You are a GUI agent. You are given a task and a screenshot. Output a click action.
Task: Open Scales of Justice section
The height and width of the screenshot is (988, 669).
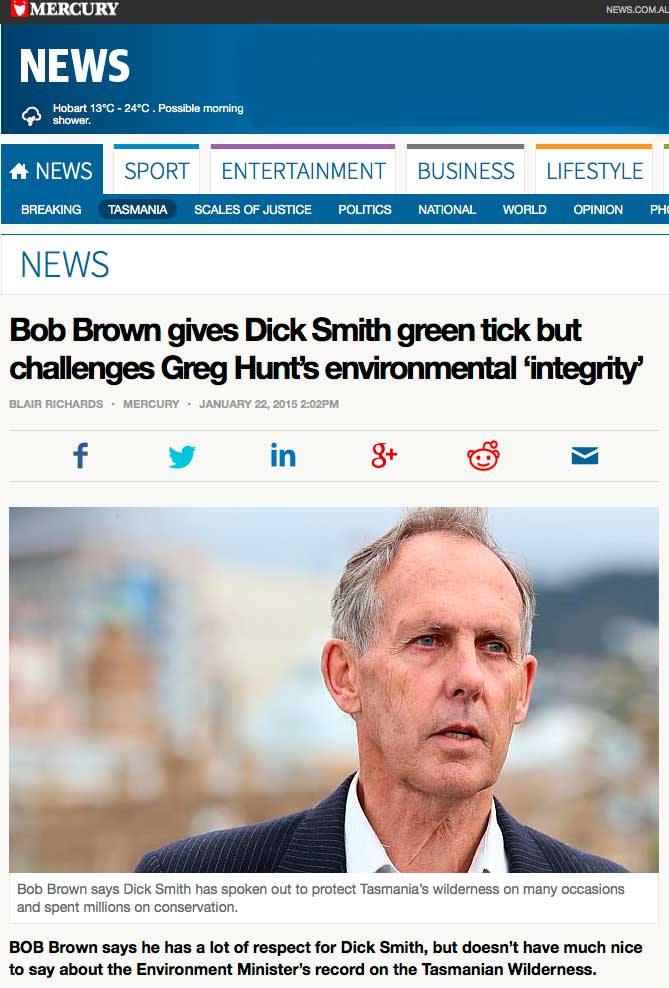tap(253, 209)
